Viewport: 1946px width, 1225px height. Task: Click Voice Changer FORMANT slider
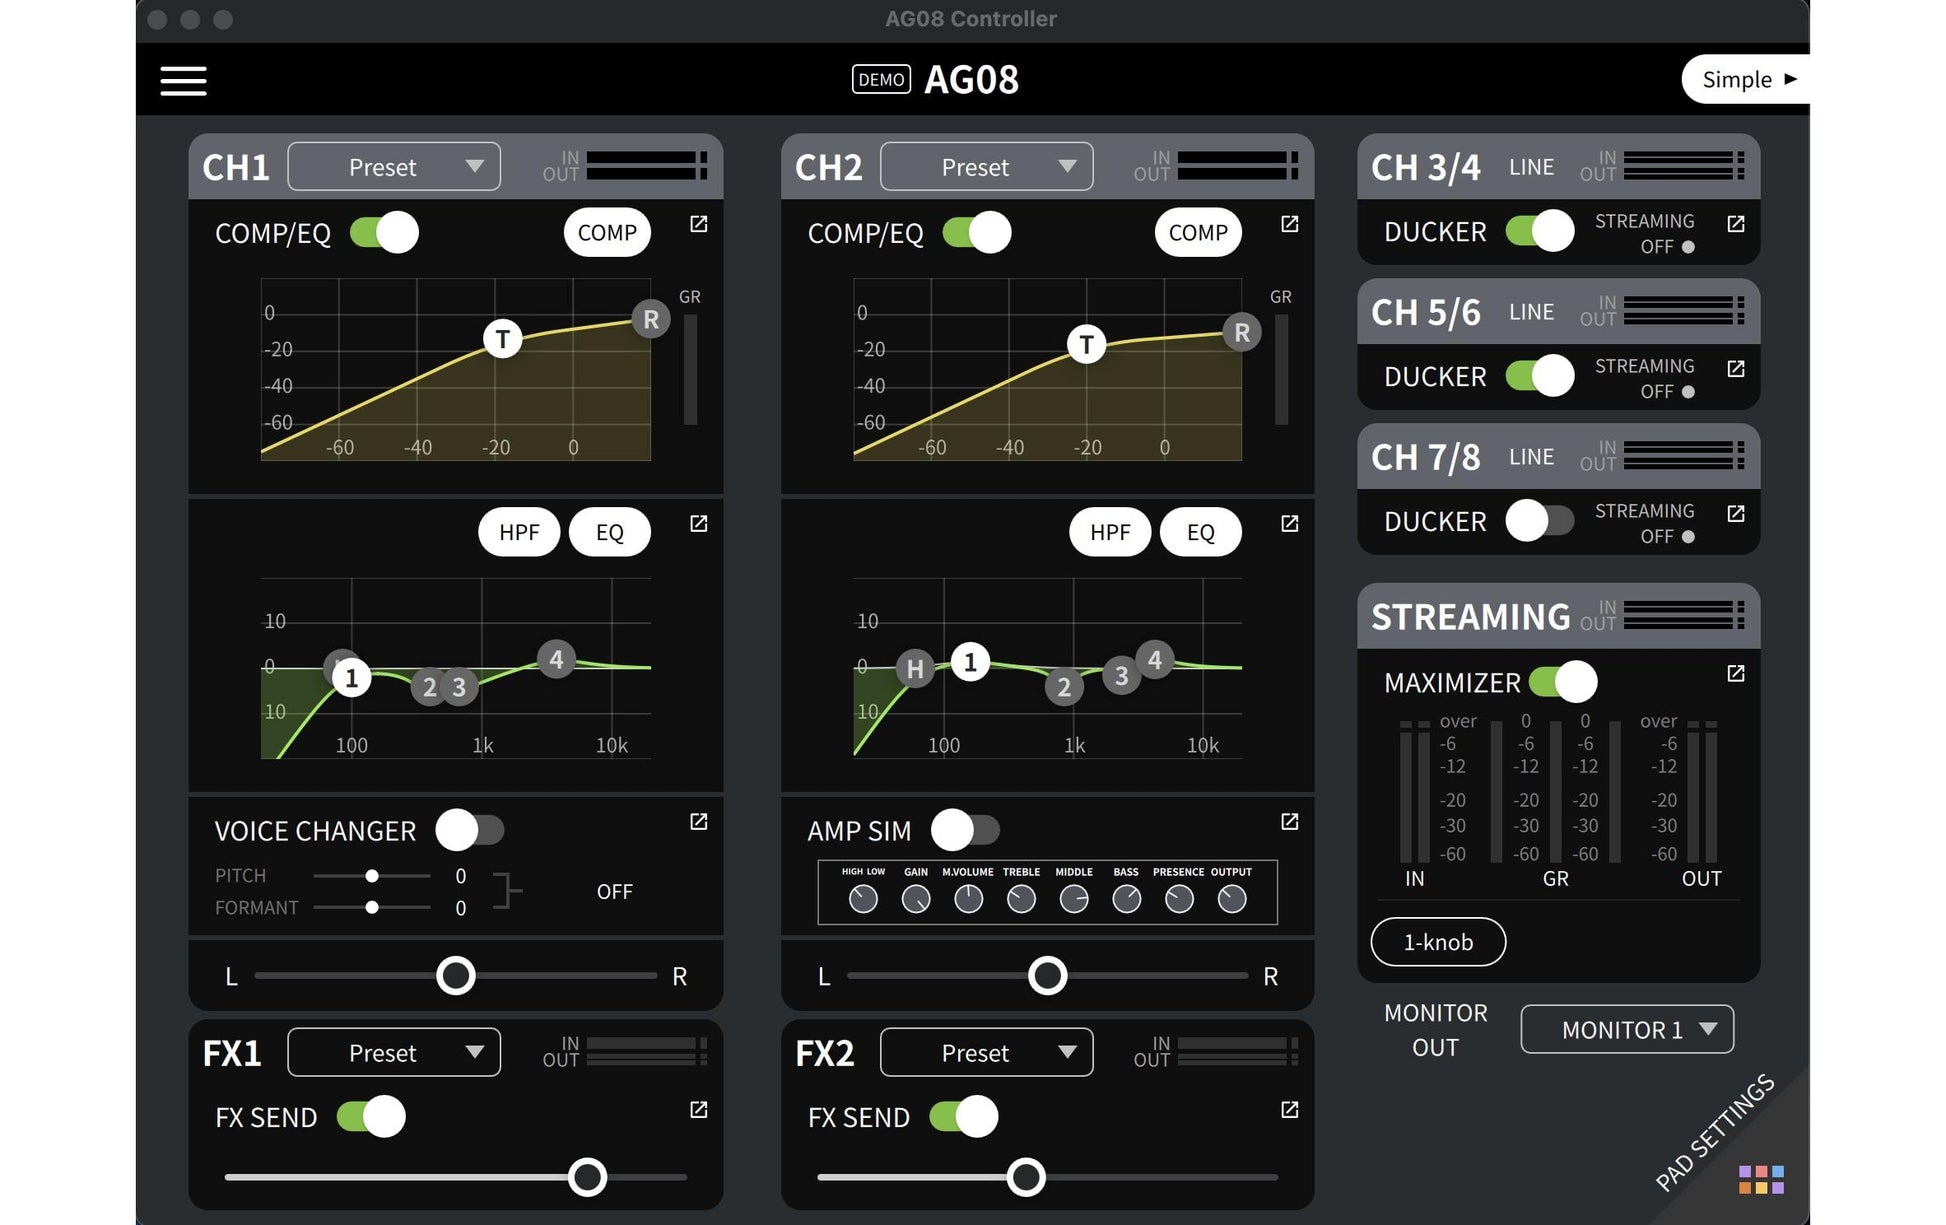372,908
